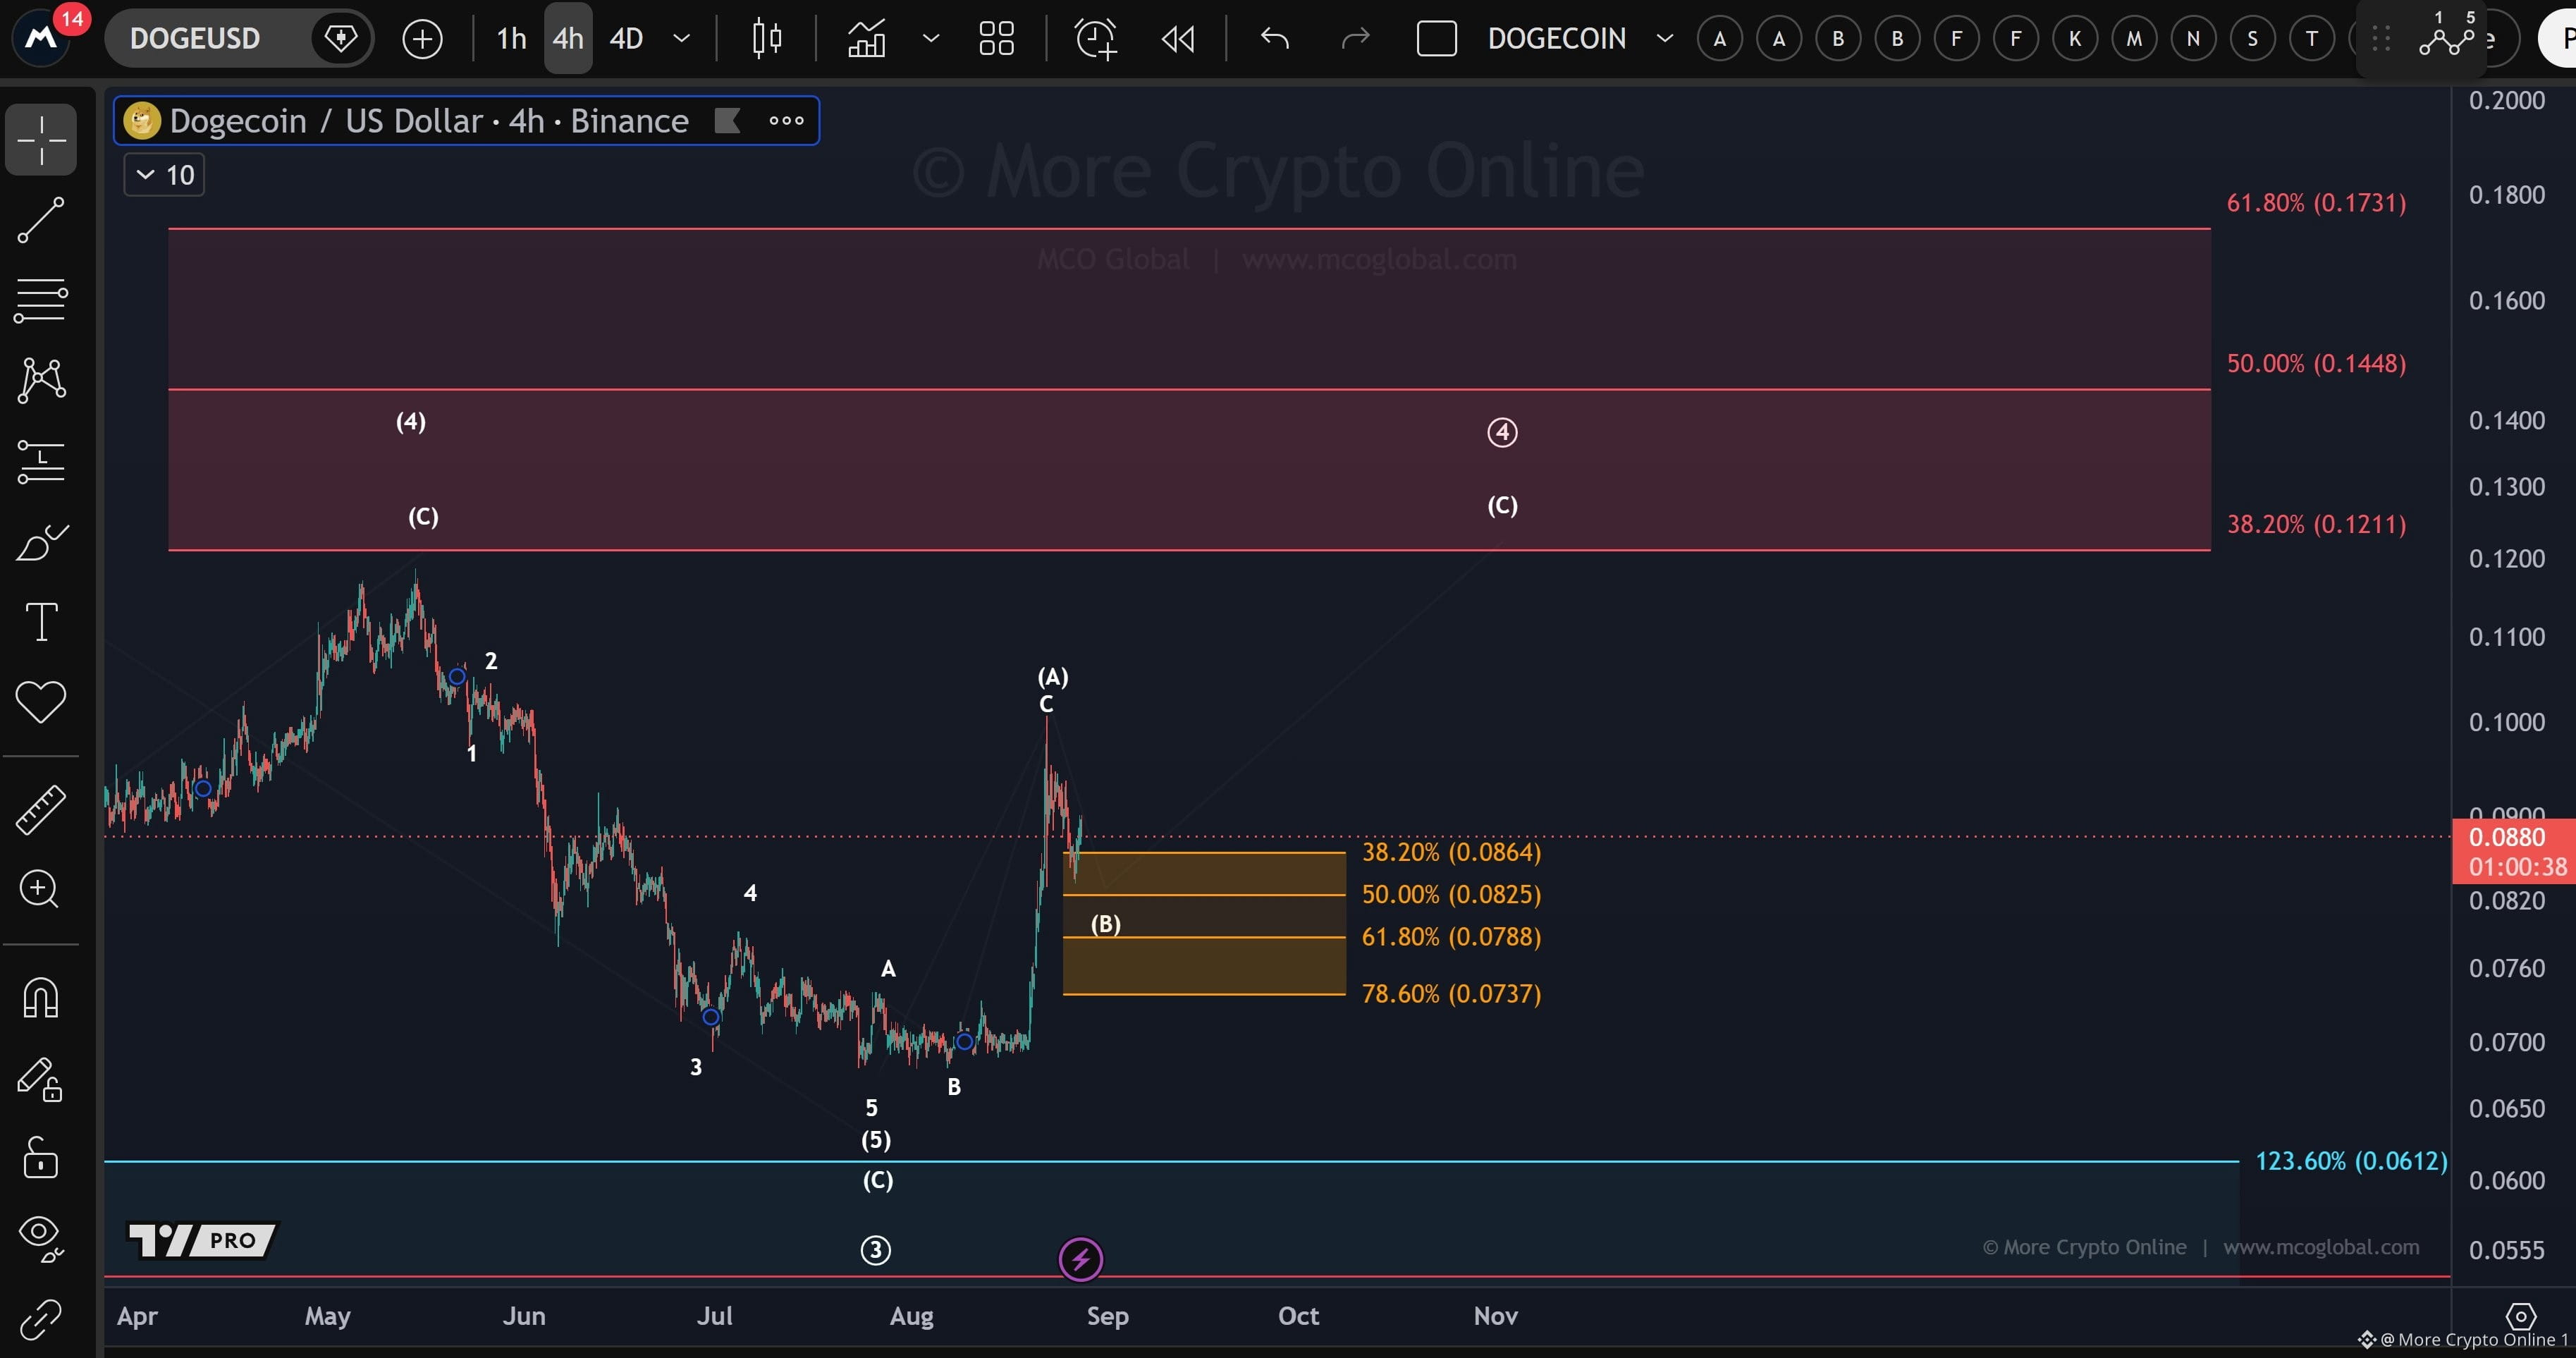This screenshot has height=1358, width=2576.
Task: Click the purple lightning event marker
Action: tap(1080, 1259)
